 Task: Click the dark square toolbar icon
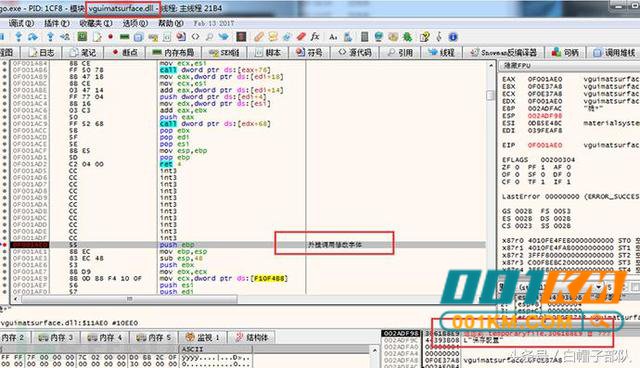point(241,37)
